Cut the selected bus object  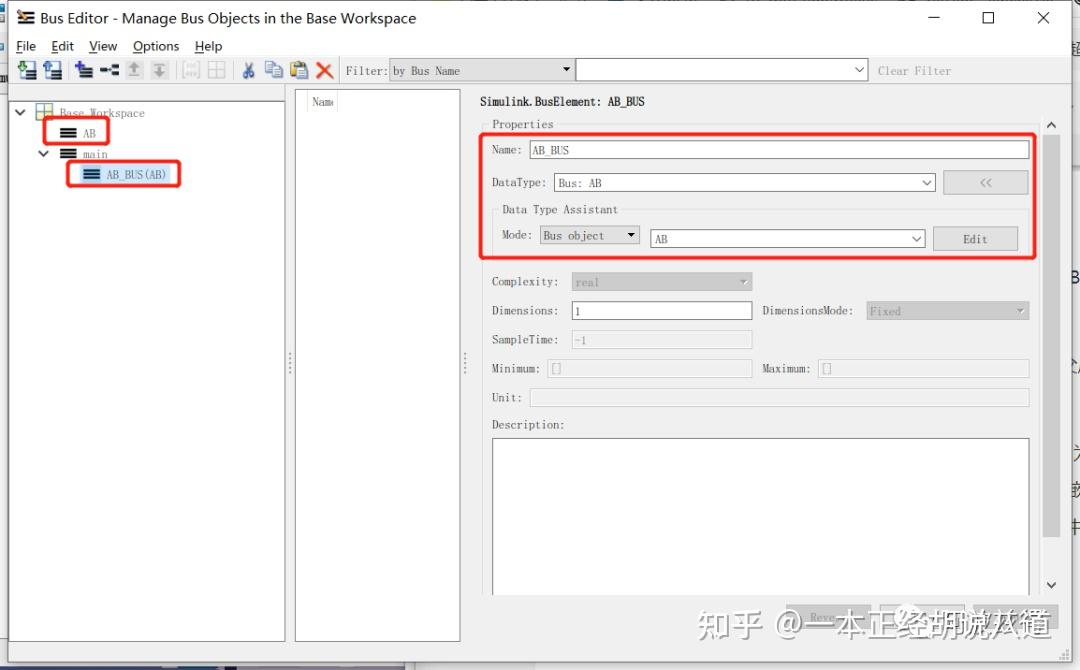tap(248, 70)
